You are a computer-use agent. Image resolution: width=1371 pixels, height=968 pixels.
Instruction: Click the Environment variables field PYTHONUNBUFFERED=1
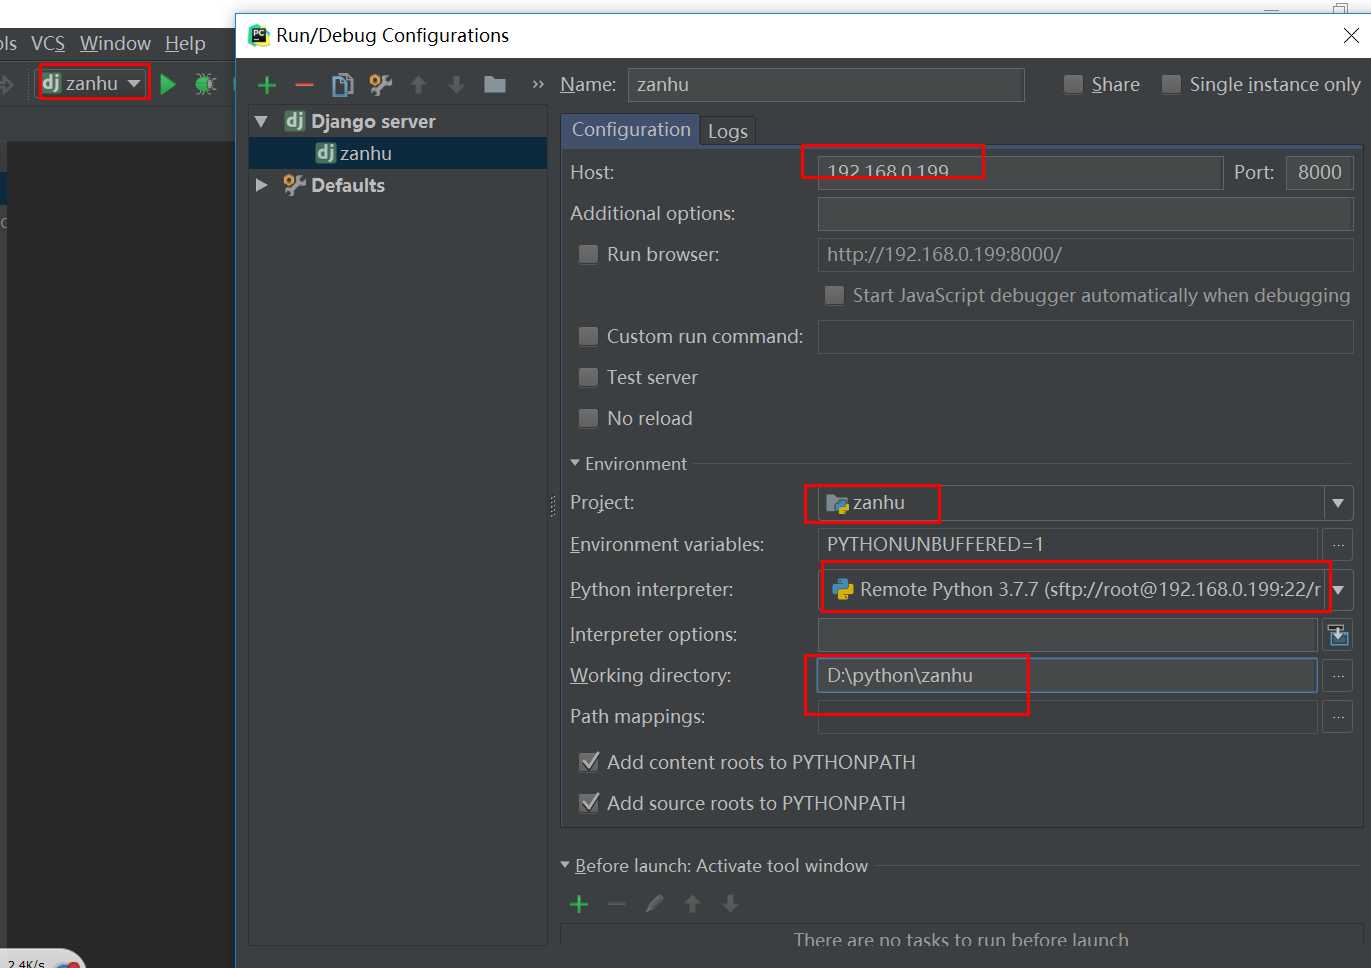[1067, 545]
